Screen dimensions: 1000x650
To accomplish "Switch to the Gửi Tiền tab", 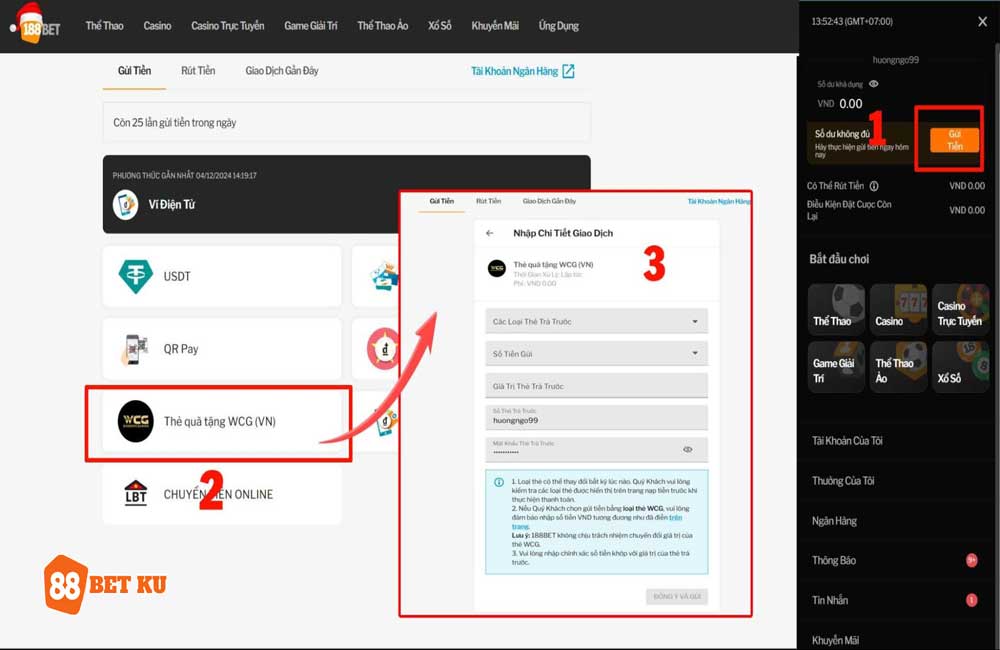I will (x=135, y=71).
